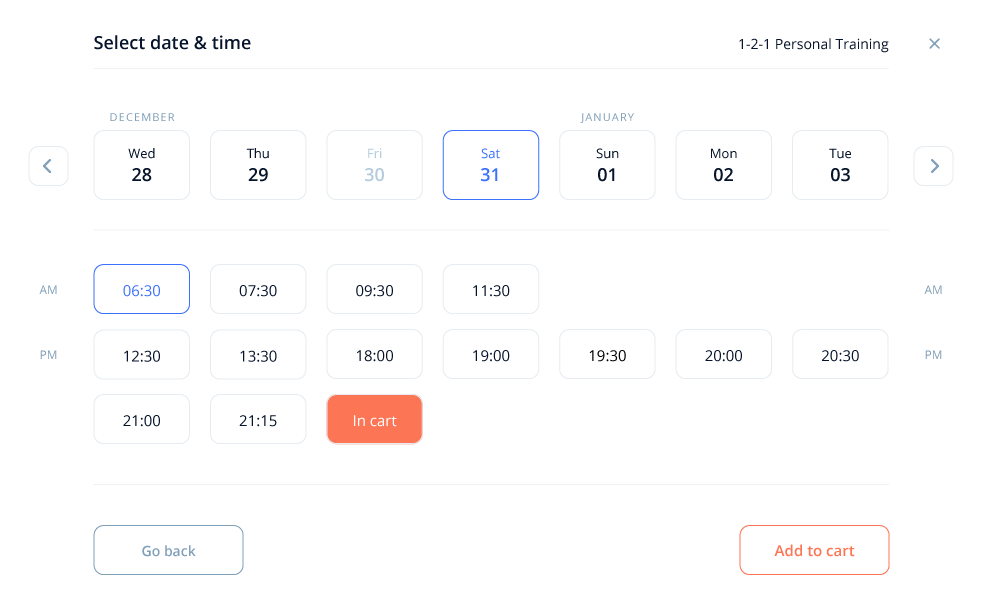982x605 pixels.
Task: Navigate to next week with right arrow
Action: click(x=933, y=165)
